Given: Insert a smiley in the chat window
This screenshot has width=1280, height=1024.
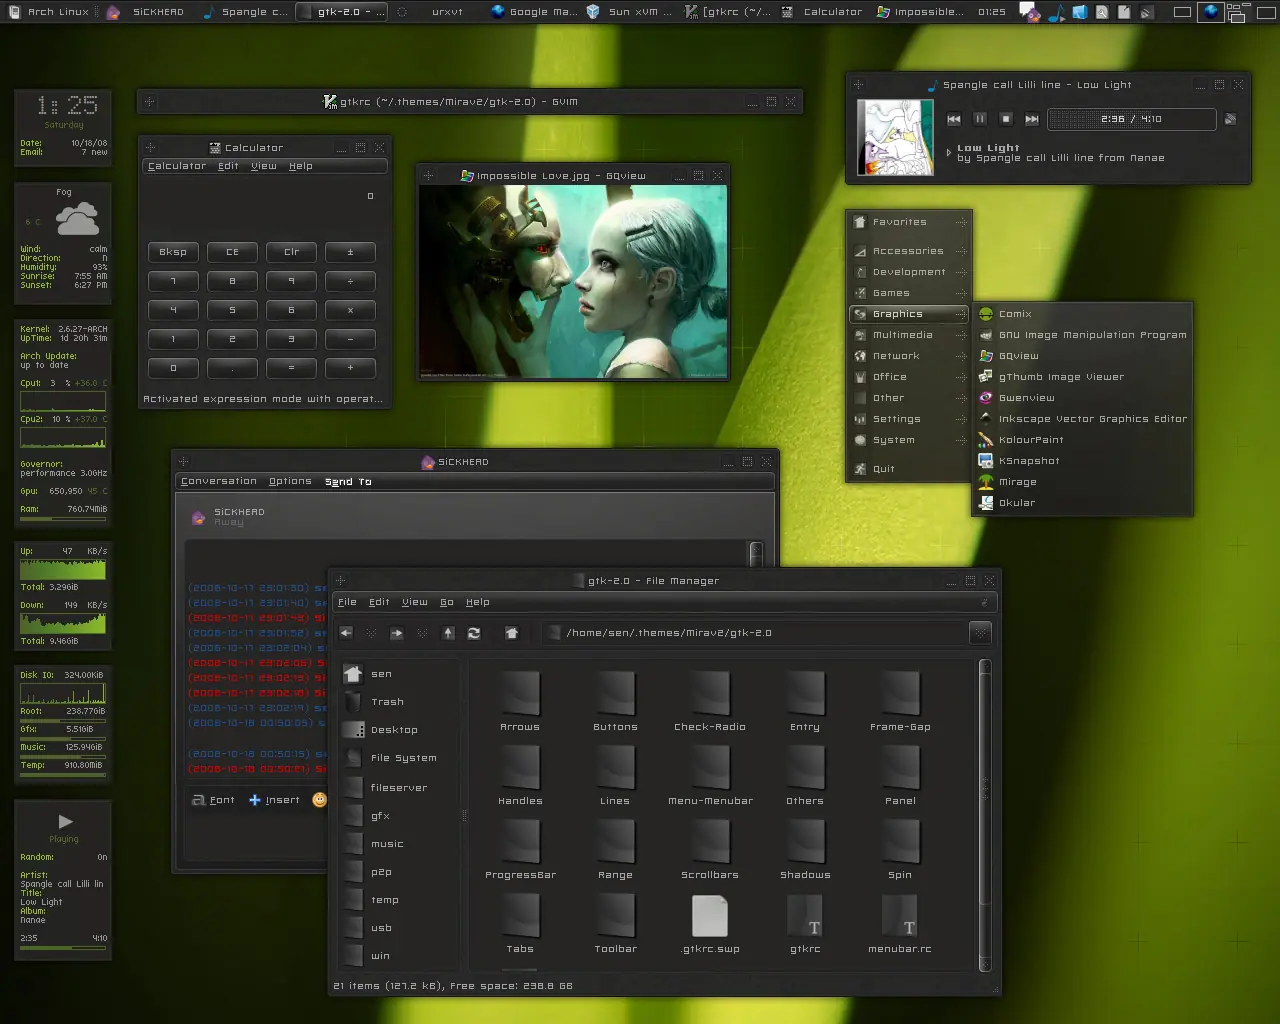Looking at the screenshot, I should (x=320, y=800).
